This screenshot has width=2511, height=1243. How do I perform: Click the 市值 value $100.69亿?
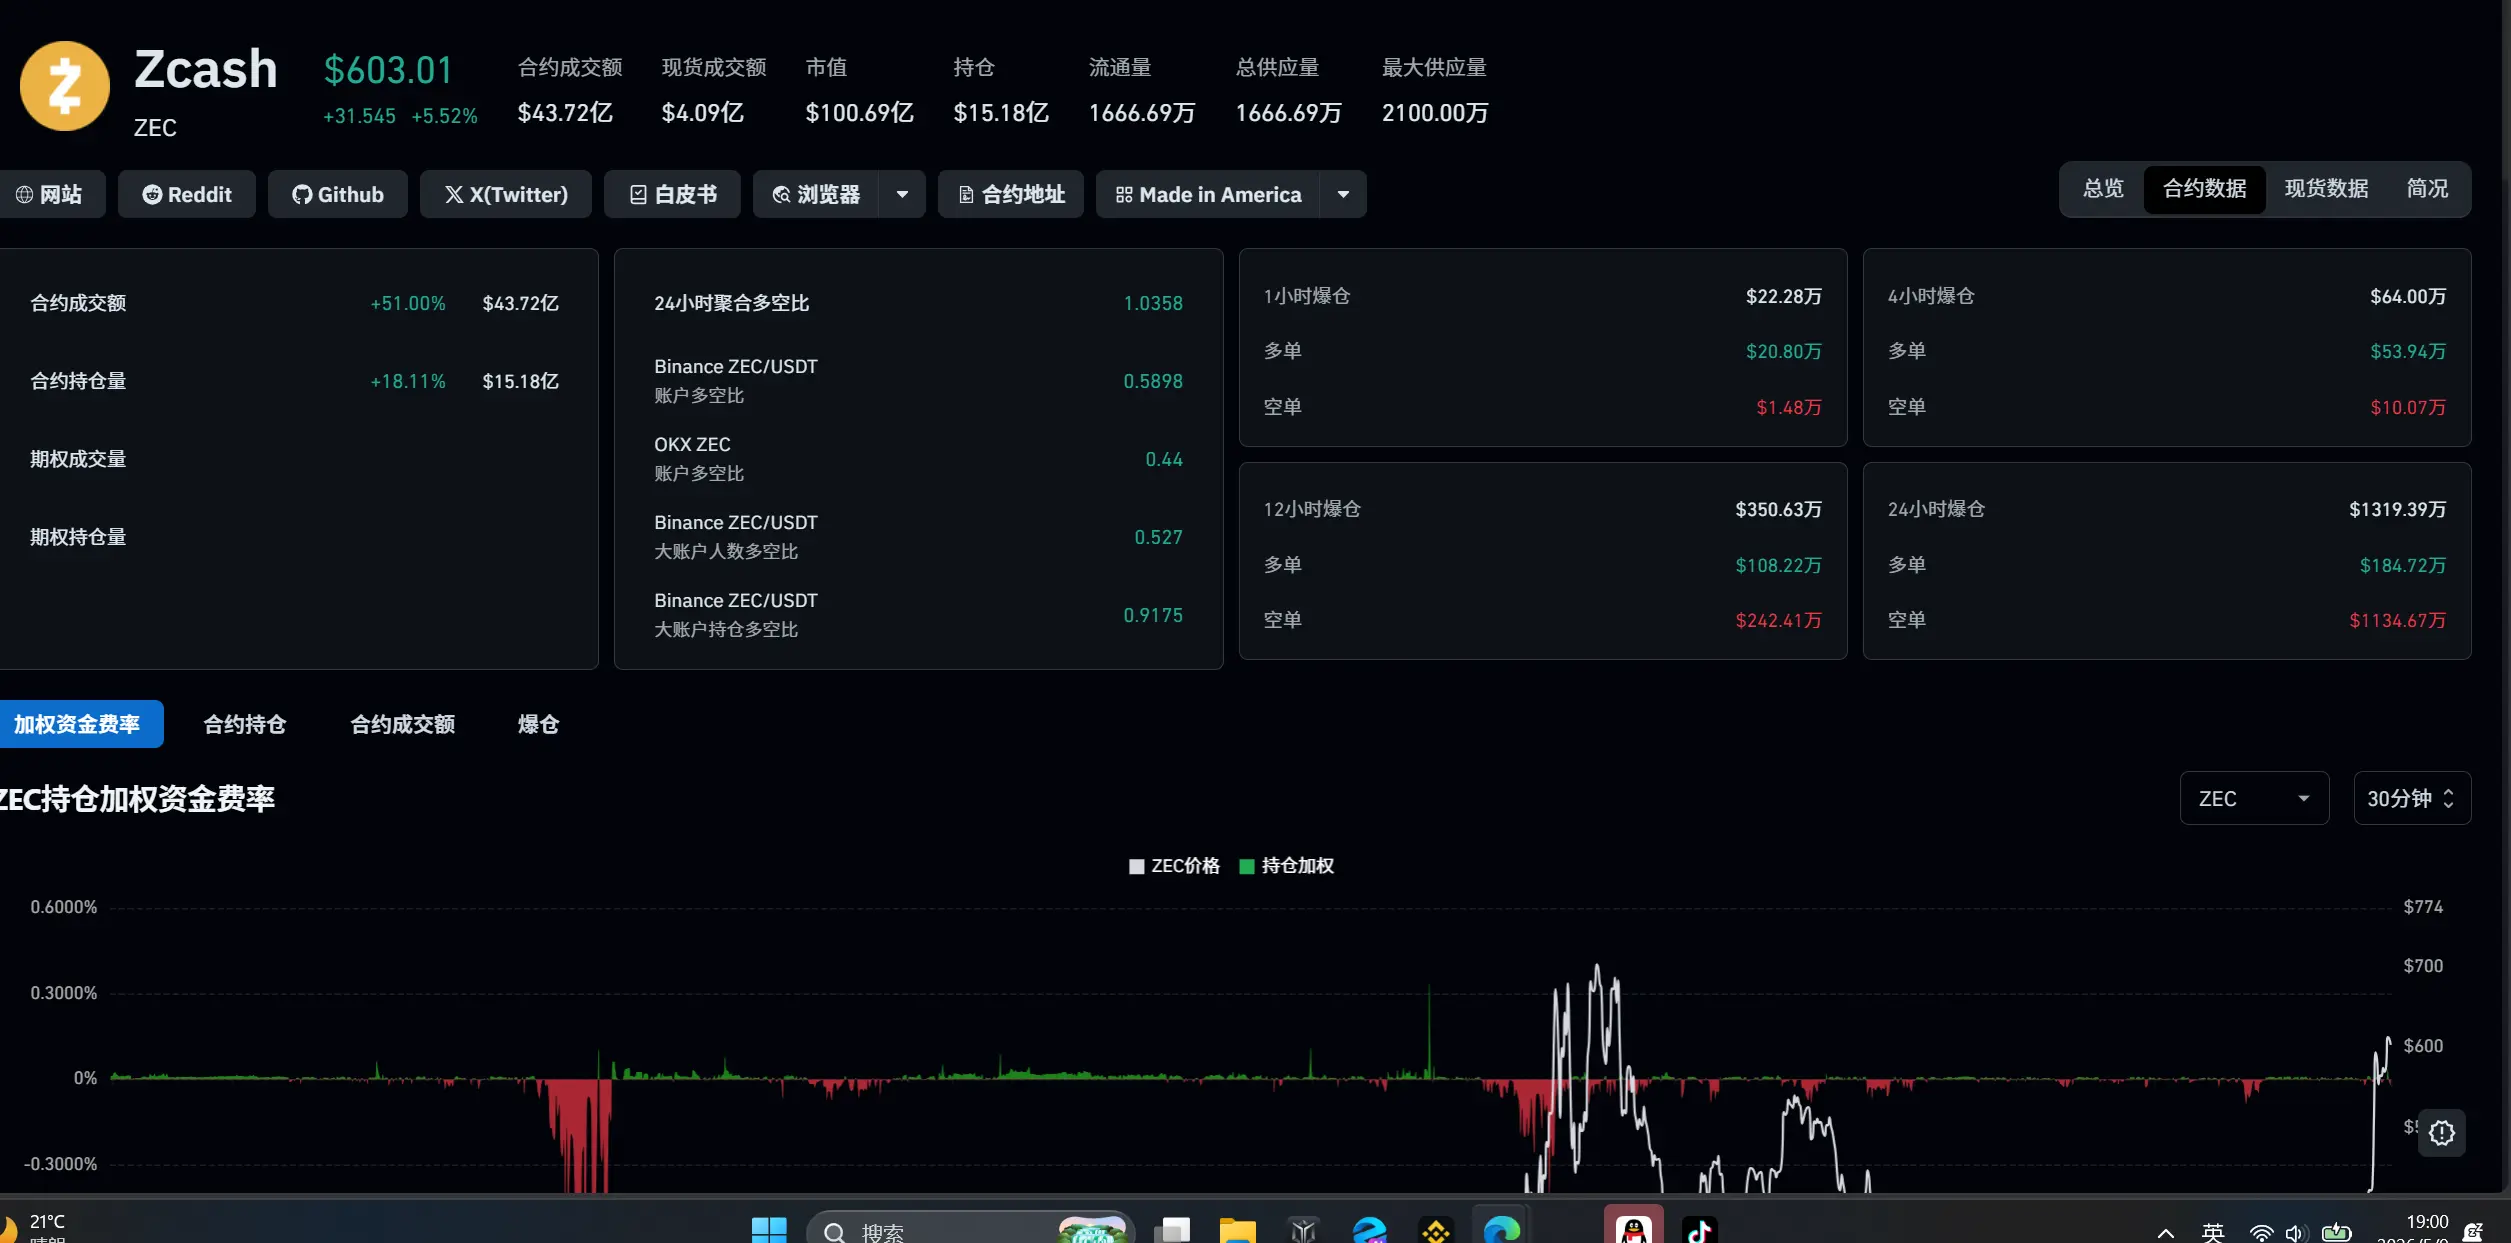pos(860,113)
